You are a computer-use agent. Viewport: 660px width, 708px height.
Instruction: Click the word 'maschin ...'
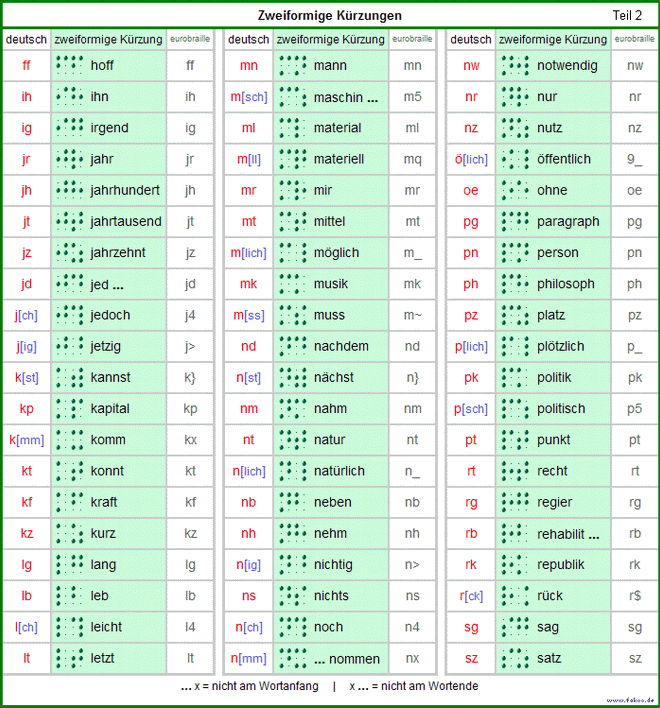coord(346,97)
